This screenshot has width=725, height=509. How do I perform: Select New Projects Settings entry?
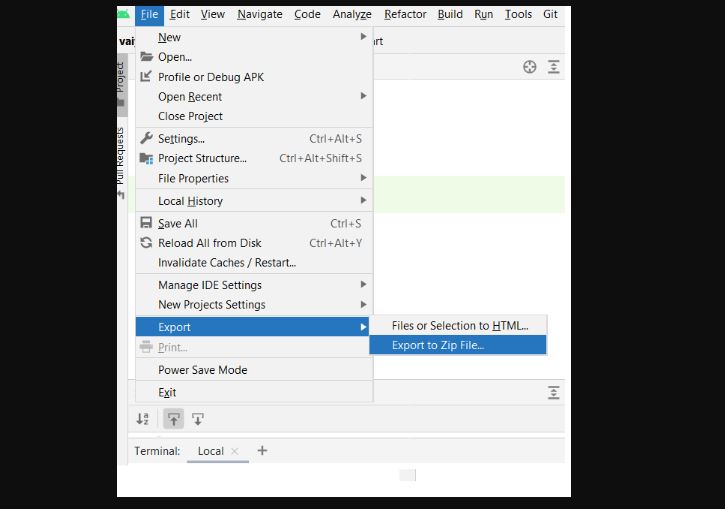click(254, 305)
